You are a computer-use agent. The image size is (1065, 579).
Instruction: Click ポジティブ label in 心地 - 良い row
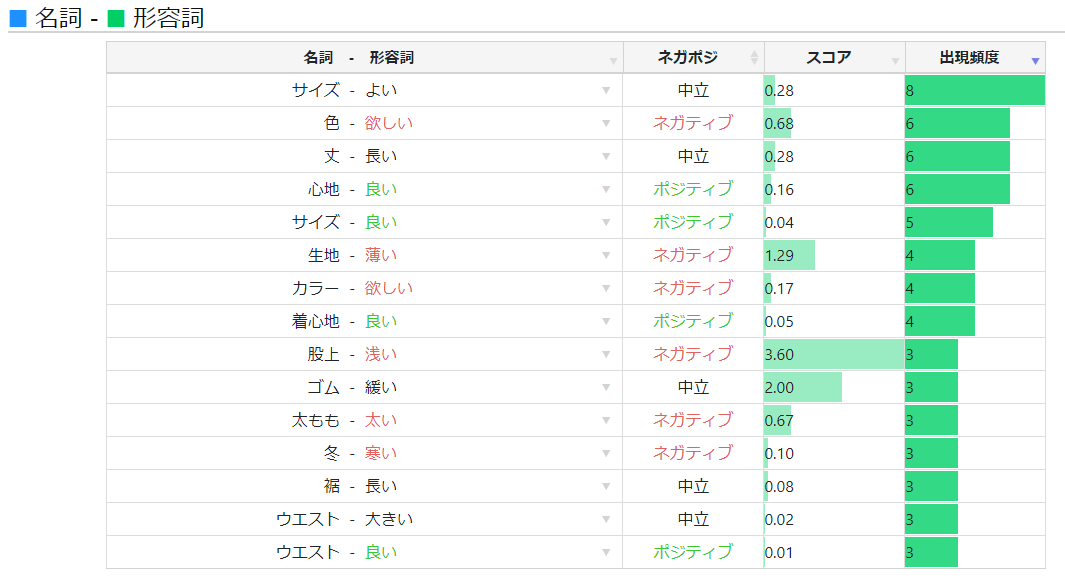692,189
